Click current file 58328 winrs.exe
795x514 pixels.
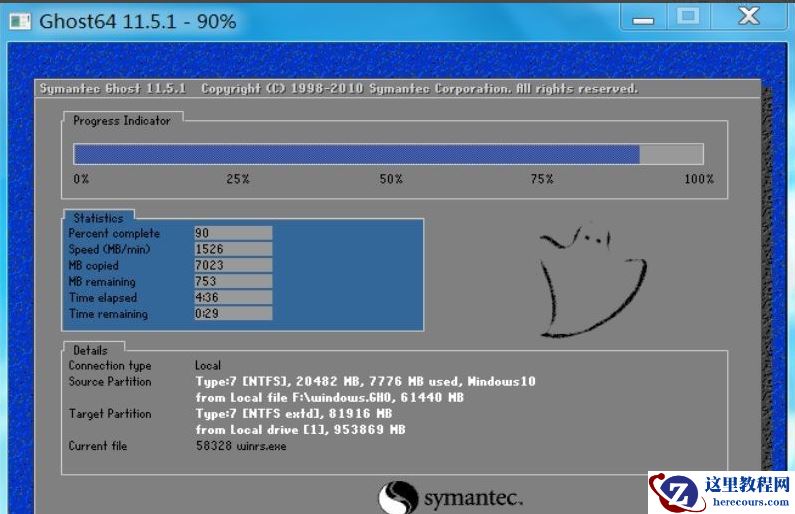(x=241, y=446)
